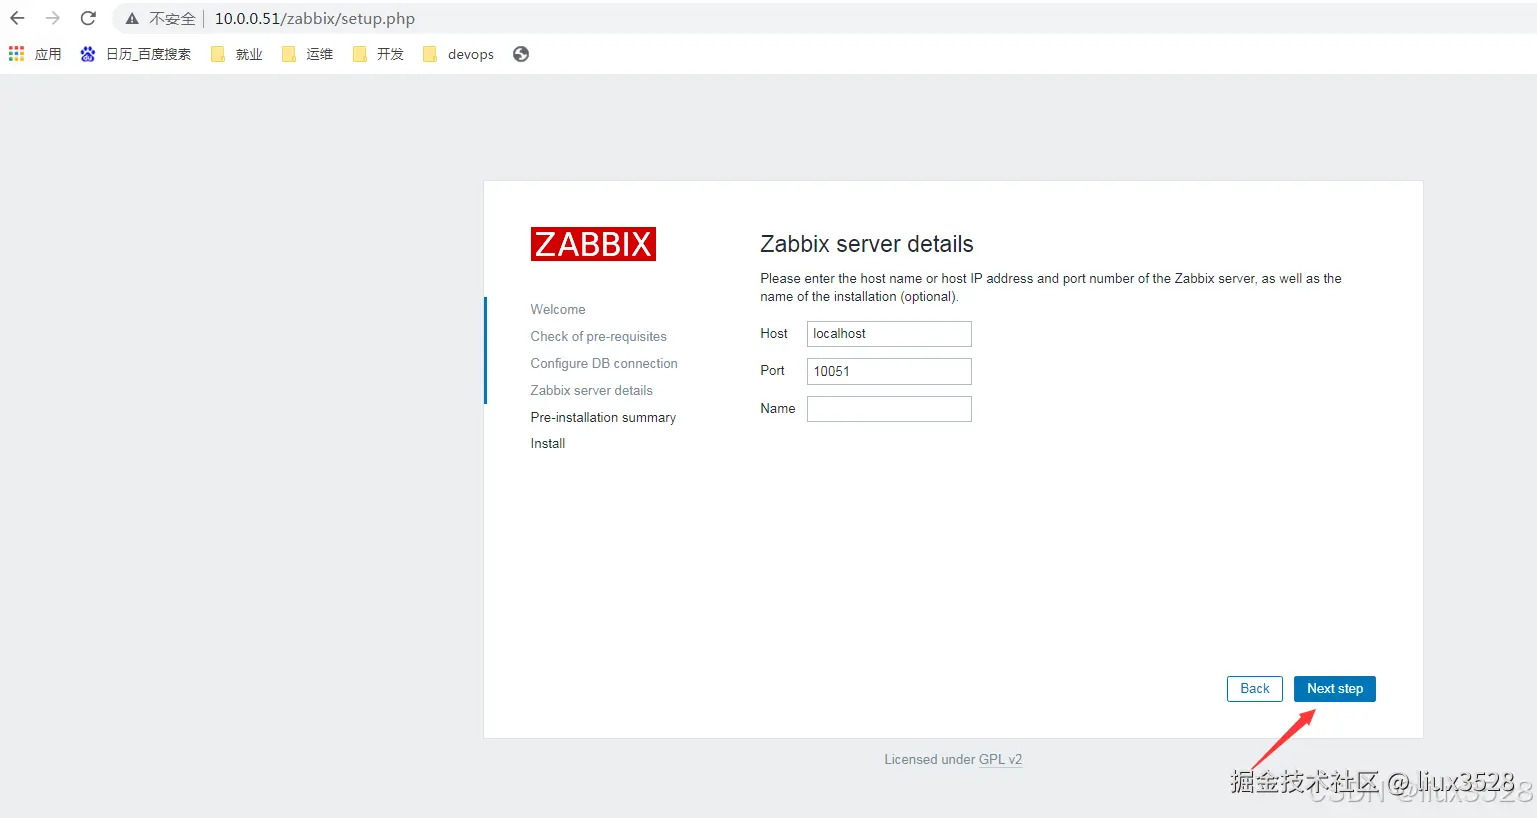The width and height of the screenshot is (1537, 818).
Task: Click the browser forward arrow
Action: click(53, 18)
